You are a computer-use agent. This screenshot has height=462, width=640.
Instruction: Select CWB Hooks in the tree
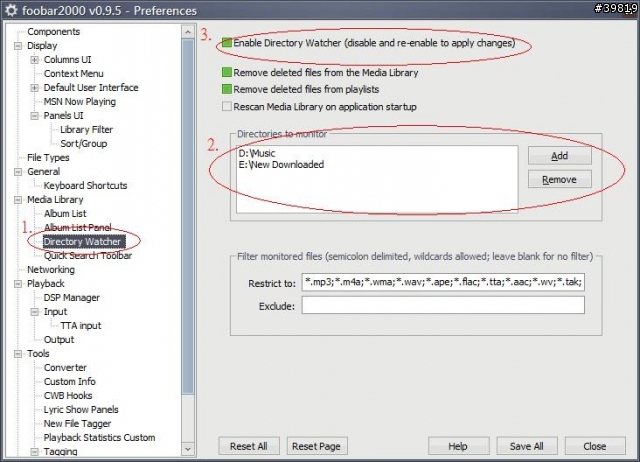click(68, 395)
